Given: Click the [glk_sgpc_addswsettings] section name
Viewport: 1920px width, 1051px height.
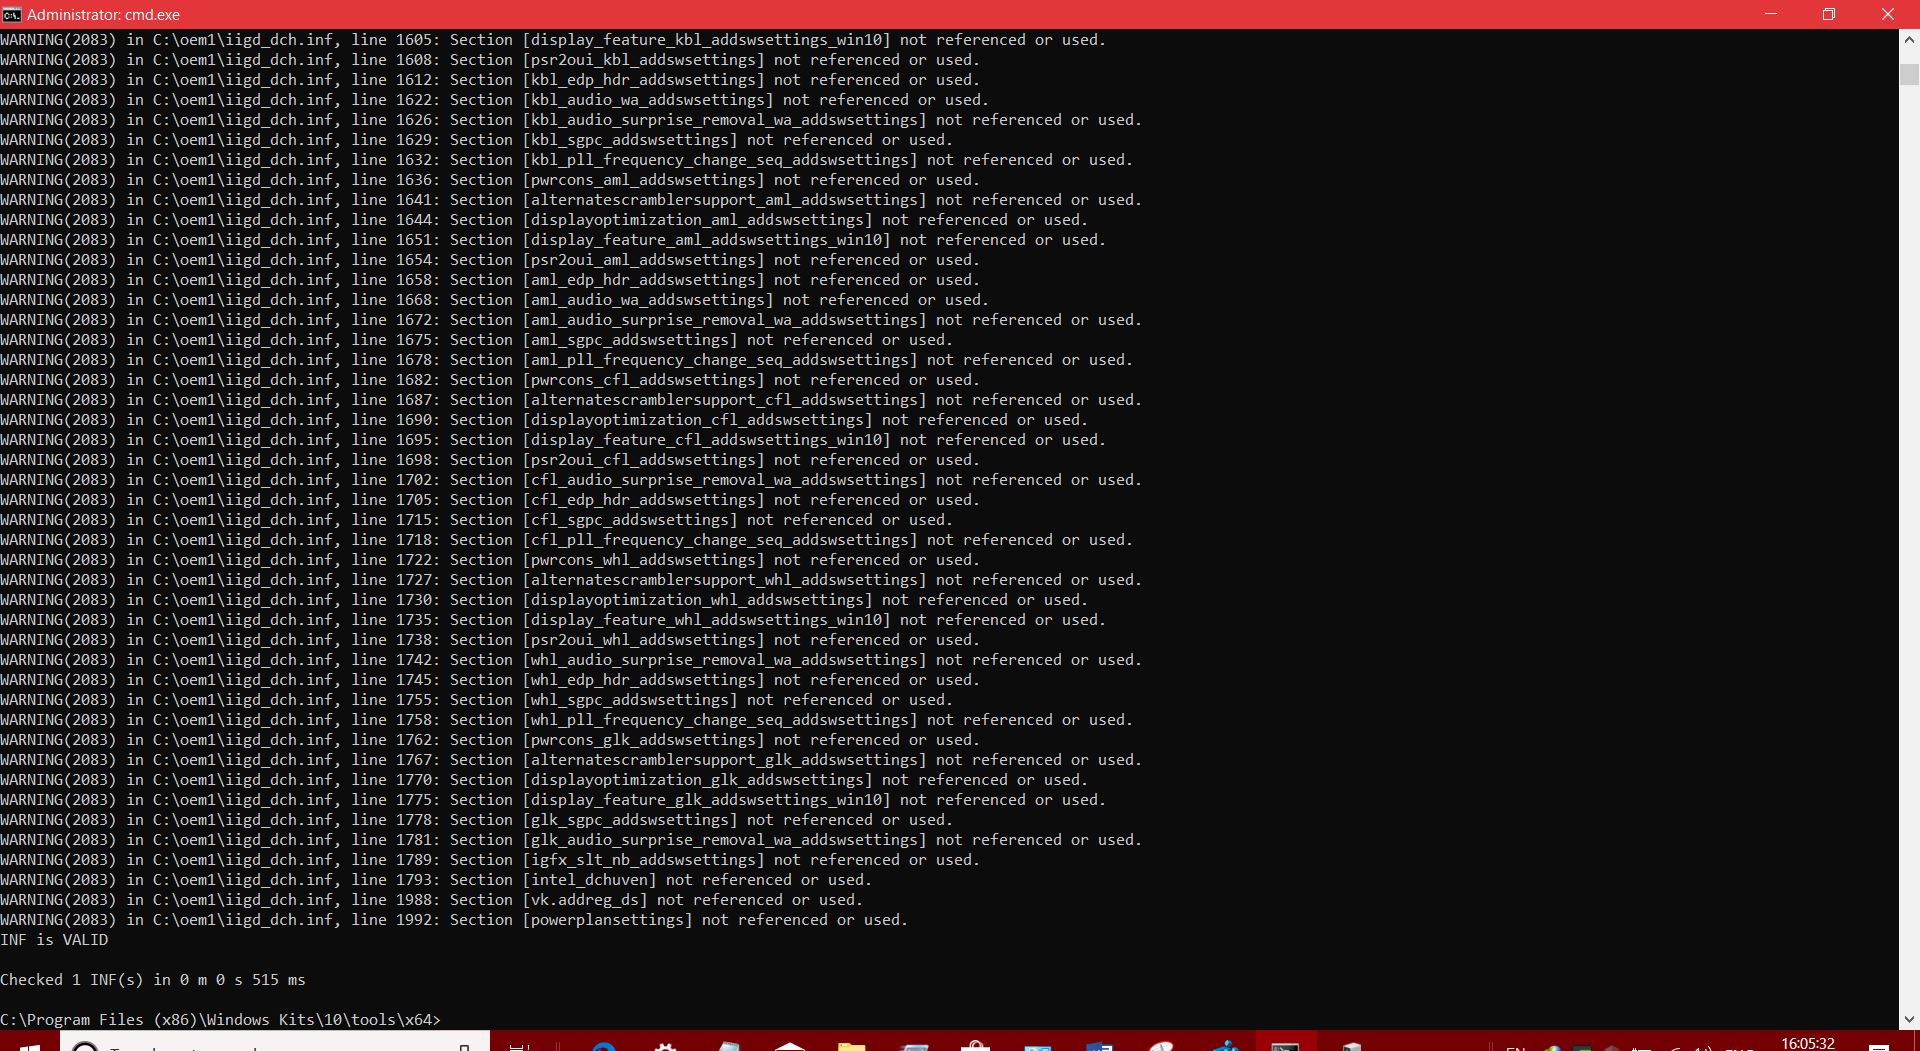Looking at the screenshot, I should click(630, 820).
